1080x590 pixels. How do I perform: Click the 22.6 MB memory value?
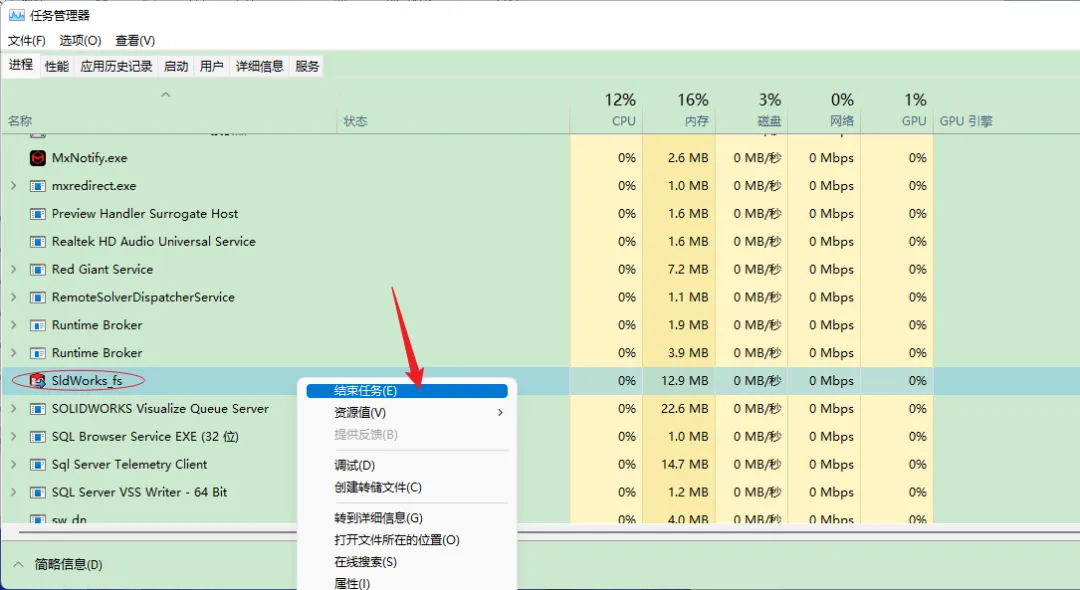(685, 409)
